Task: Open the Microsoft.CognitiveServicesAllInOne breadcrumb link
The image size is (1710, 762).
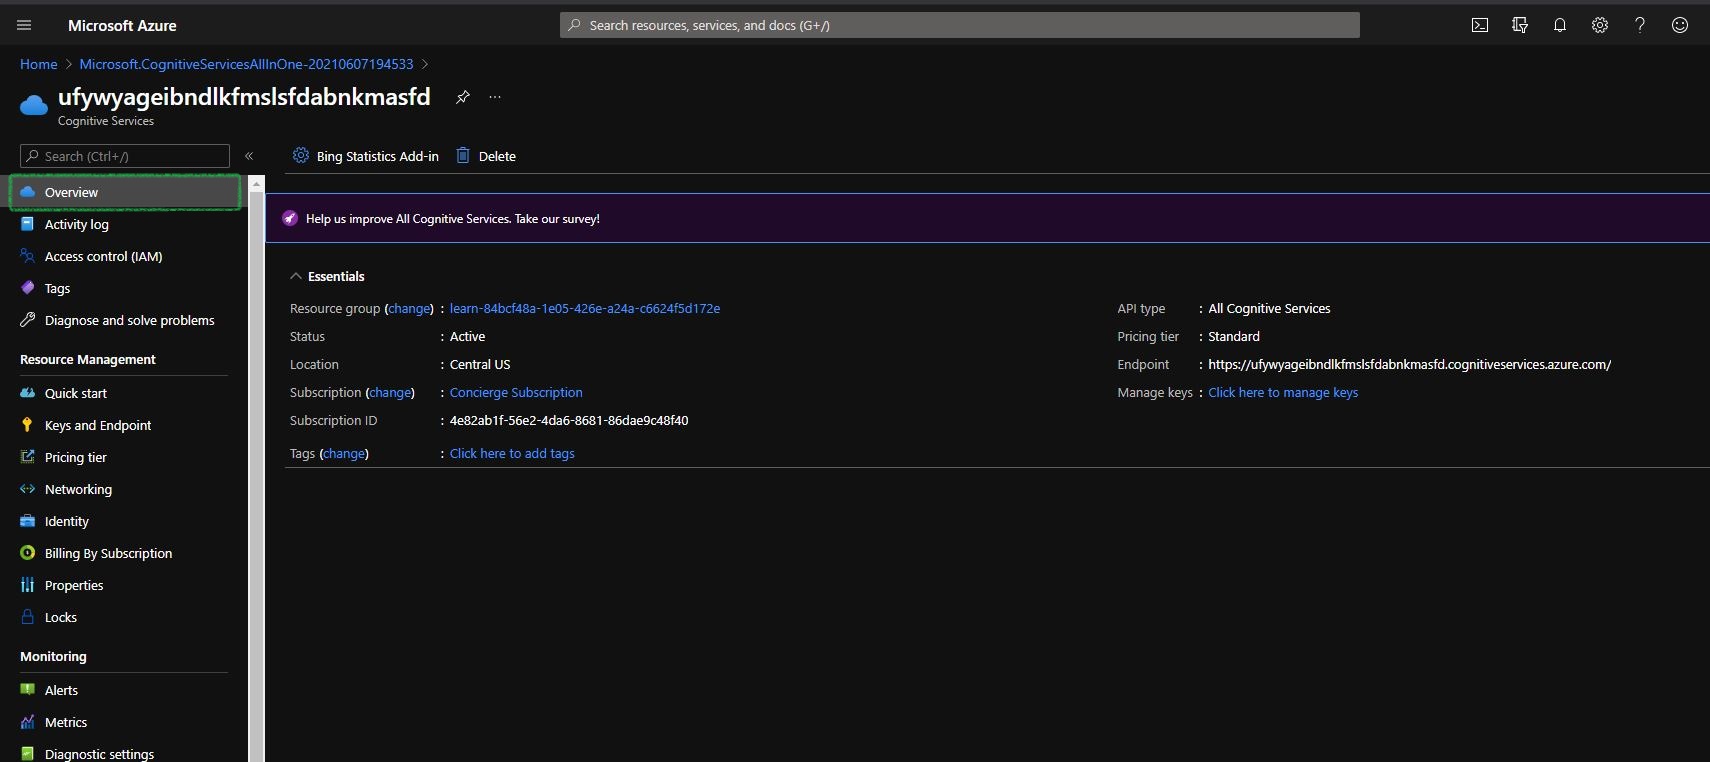Action: [x=246, y=64]
